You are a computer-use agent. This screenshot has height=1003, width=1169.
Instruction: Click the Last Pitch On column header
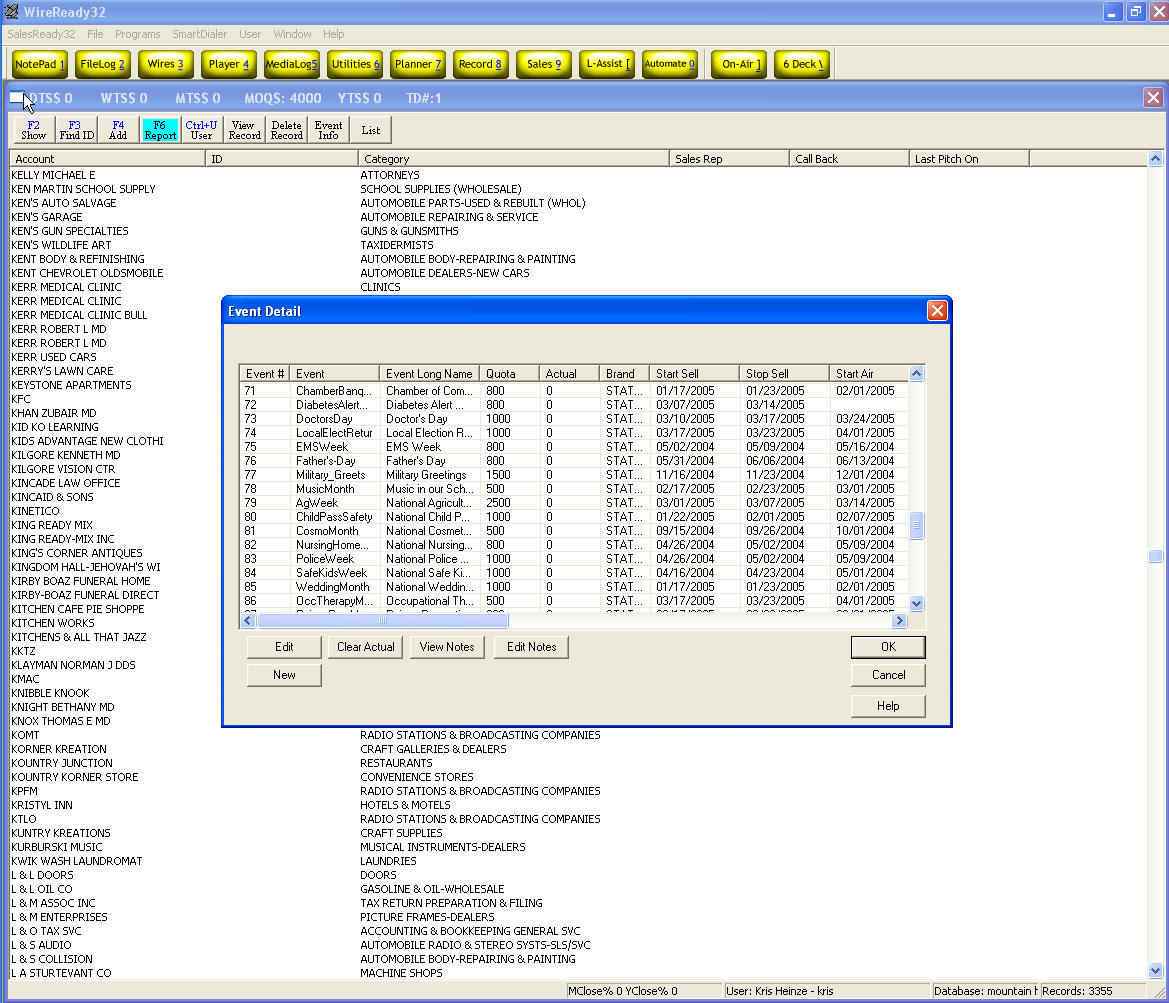[x=969, y=159]
